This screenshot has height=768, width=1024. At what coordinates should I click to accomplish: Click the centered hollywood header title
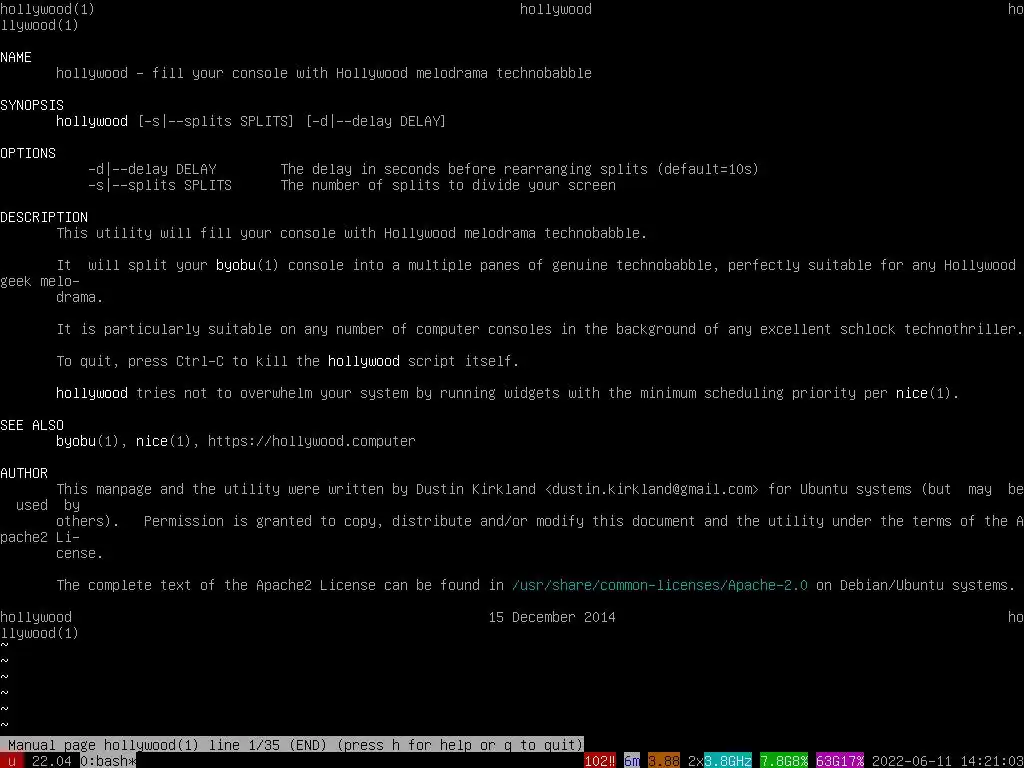[x=556, y=9]
